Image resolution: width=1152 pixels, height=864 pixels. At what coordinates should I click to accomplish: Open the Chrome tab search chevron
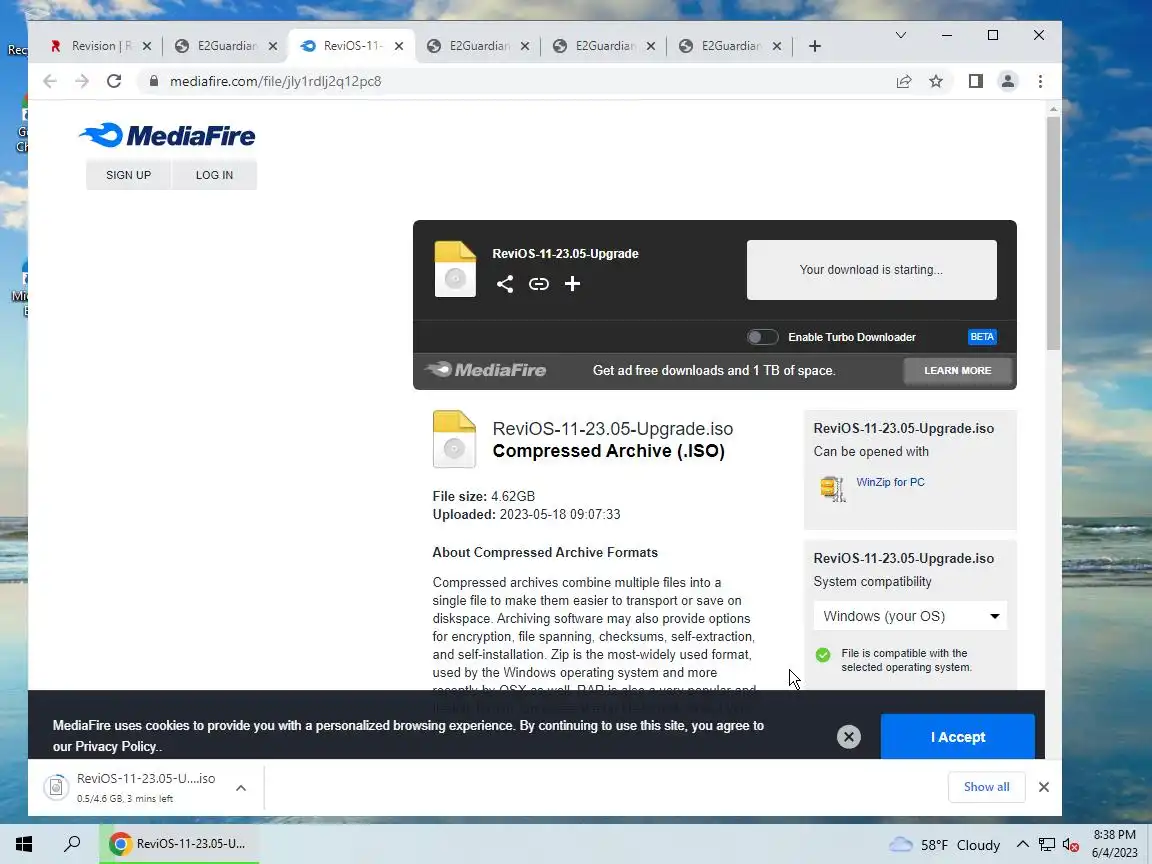pyautogui.click(x=901, y=35)
